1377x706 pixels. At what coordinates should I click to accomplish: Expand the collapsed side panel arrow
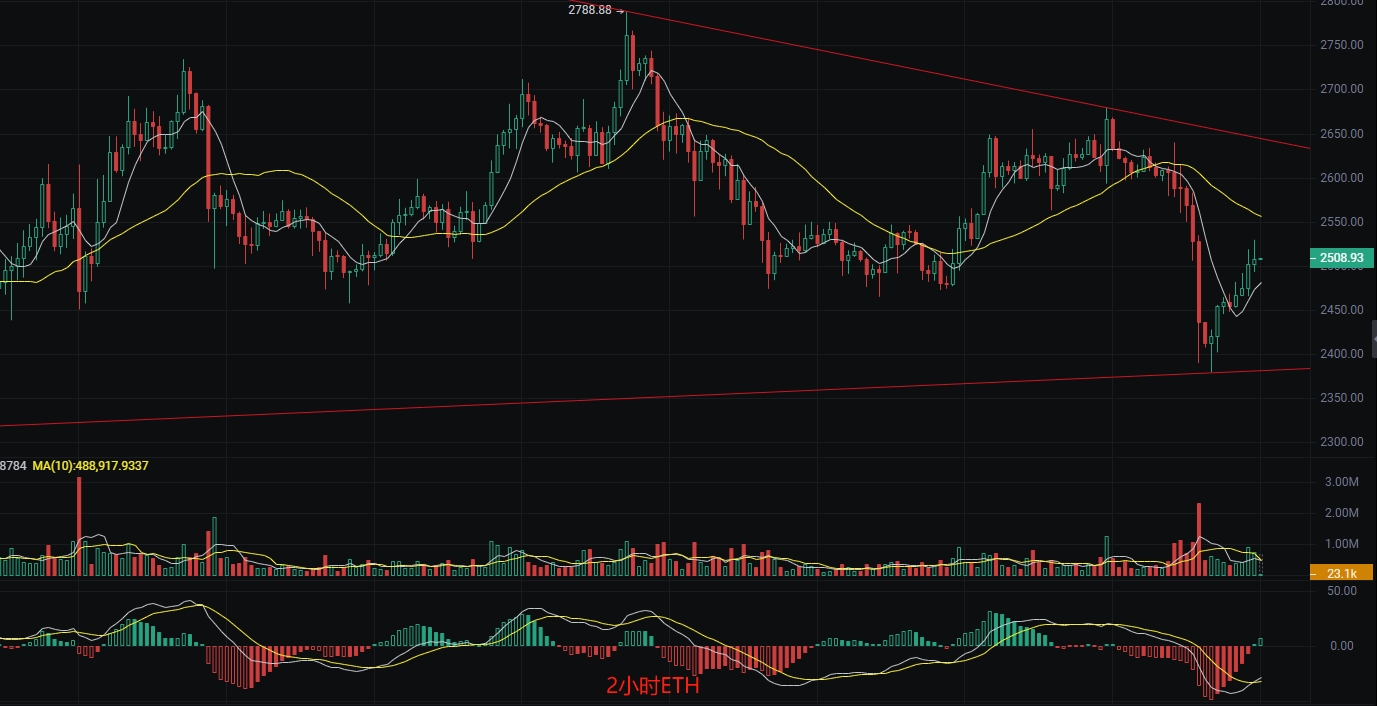[1373, 339]
